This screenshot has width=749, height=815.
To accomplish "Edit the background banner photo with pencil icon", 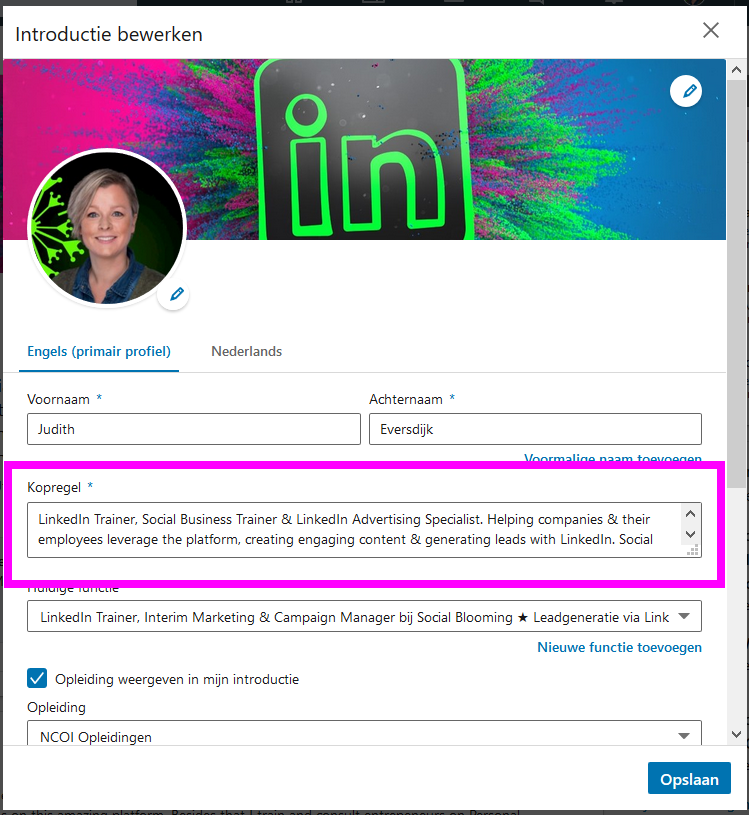I will tap(686, 91).
